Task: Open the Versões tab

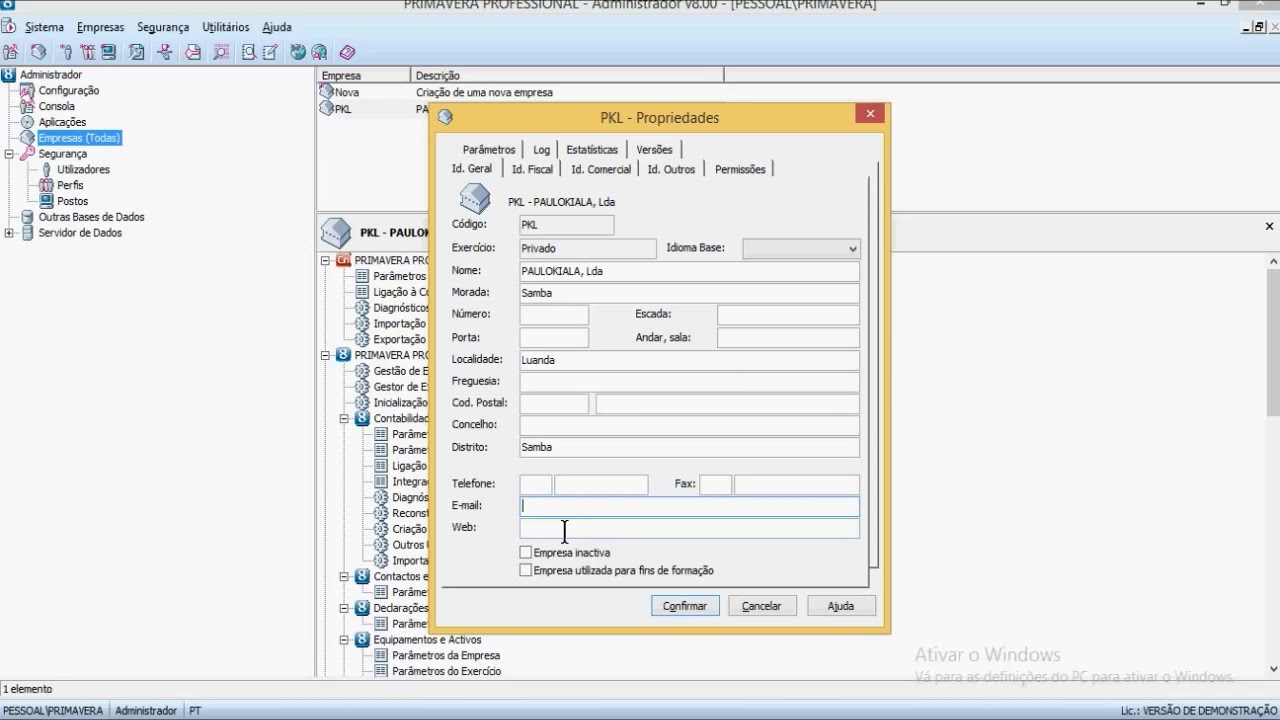Action: [654, 150]
